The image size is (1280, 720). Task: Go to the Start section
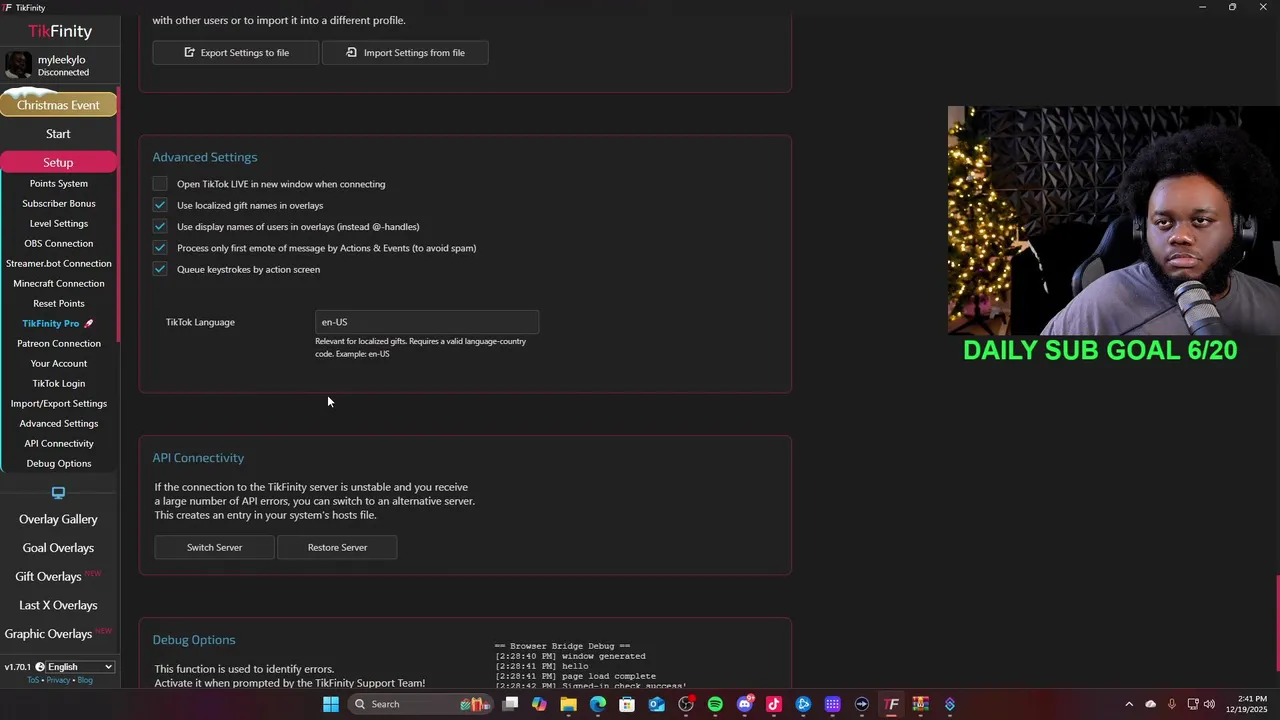tap(58, 134)
